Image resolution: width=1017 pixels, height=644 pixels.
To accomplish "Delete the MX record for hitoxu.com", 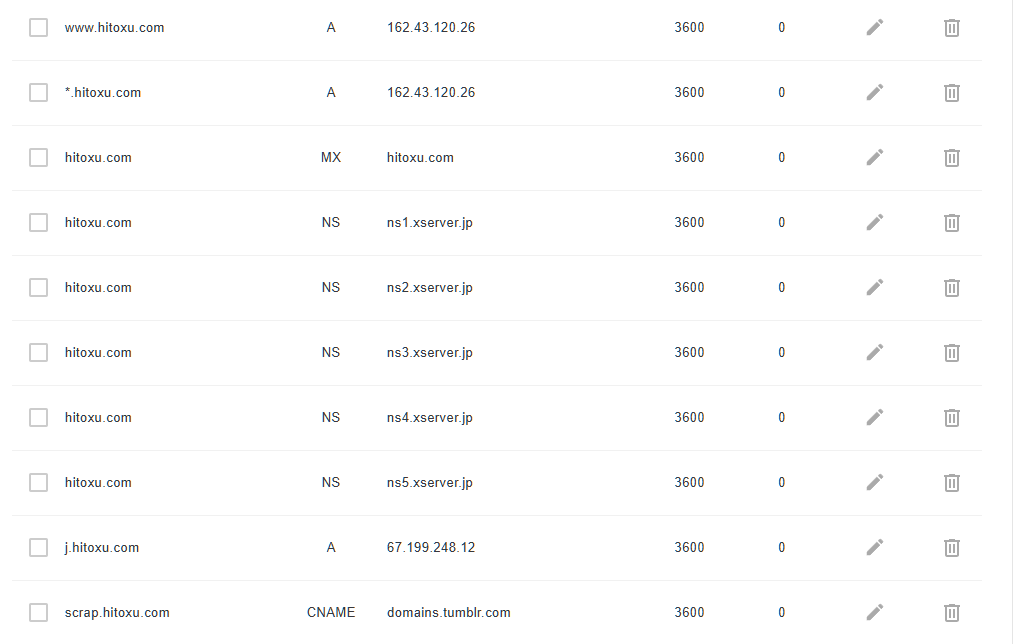I will pyautogui.click(x=952, y=158).
